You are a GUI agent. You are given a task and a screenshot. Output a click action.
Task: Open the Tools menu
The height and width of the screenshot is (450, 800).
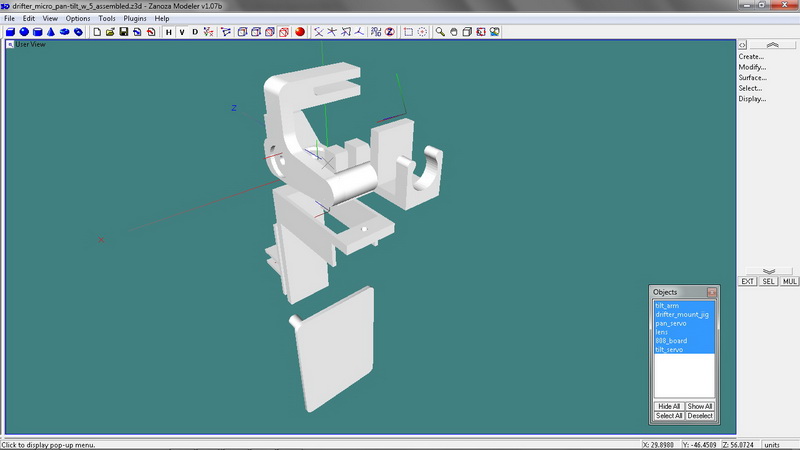(107, 18)
